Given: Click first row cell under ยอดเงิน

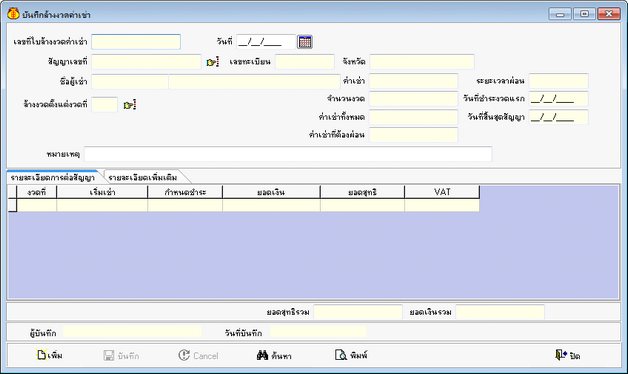Looking at the screenshot, I should (x=271, y=205).
